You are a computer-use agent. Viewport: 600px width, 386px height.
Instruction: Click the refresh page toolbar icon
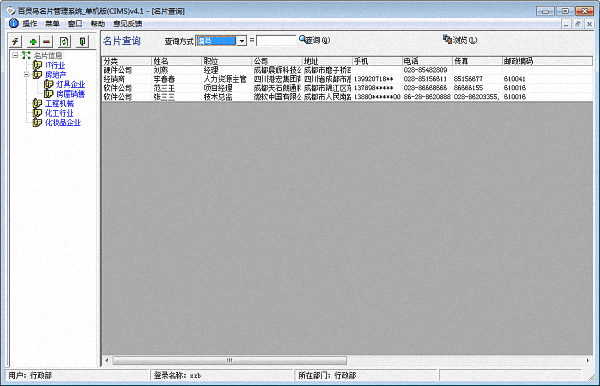tap(64, 41)
